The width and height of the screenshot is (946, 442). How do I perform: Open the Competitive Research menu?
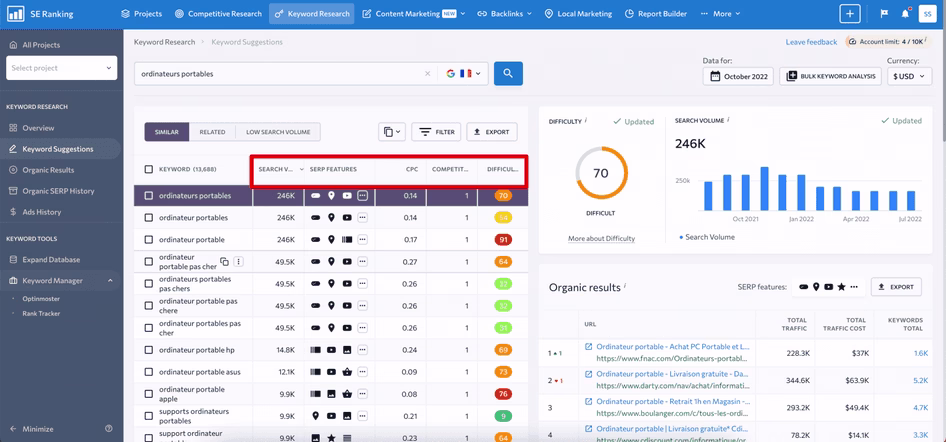[217, 14]
